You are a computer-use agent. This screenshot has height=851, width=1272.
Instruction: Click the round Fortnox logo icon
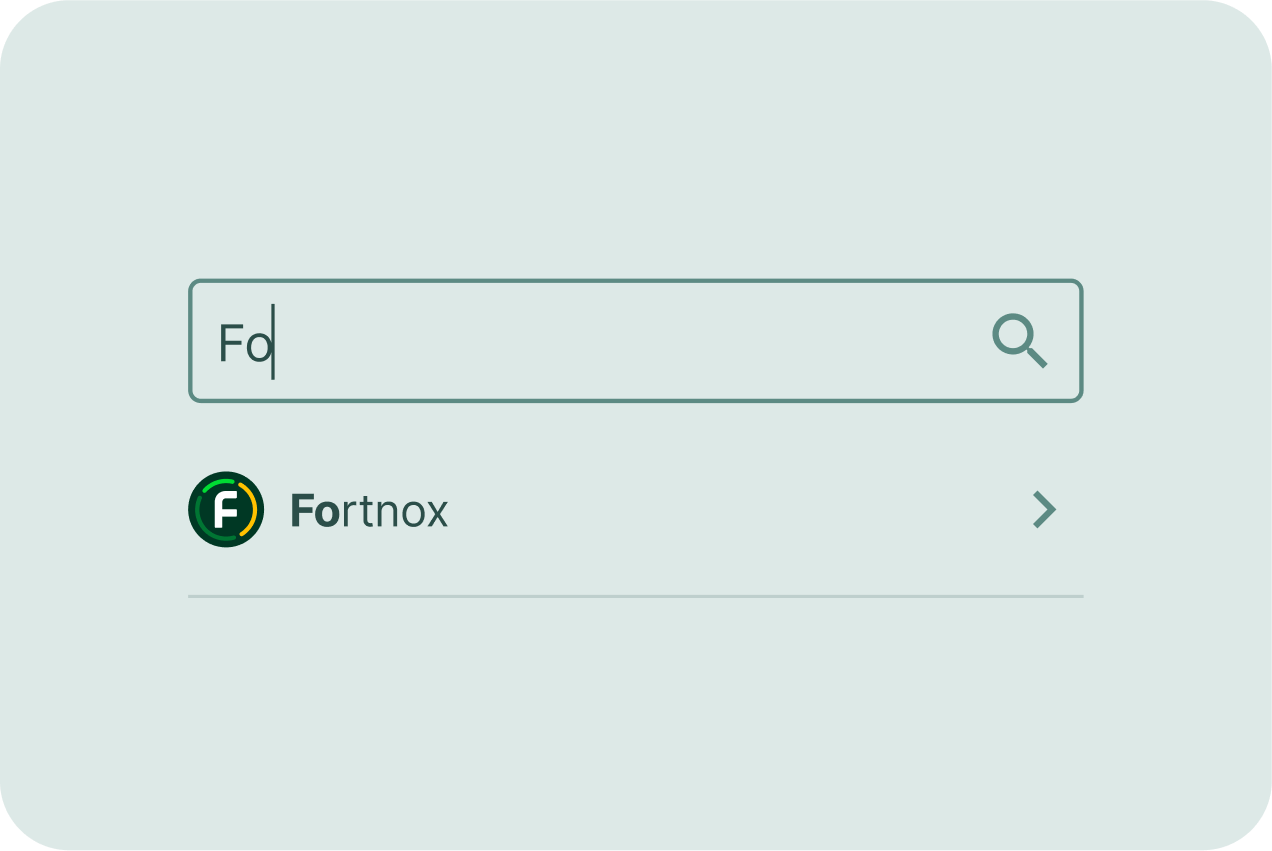tap(226, 510)
